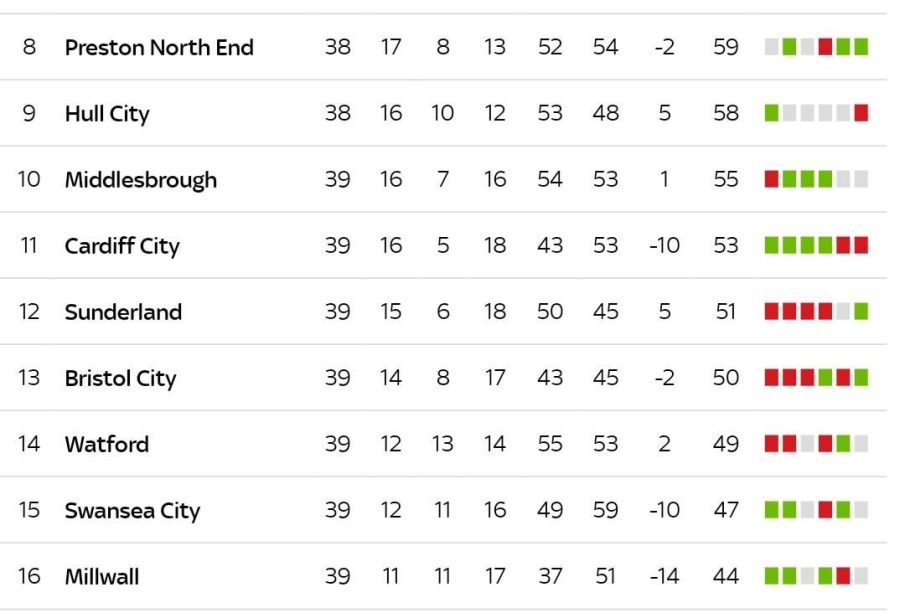
Task: Open the Preston North End team link
Action: [x=159, y=47]
